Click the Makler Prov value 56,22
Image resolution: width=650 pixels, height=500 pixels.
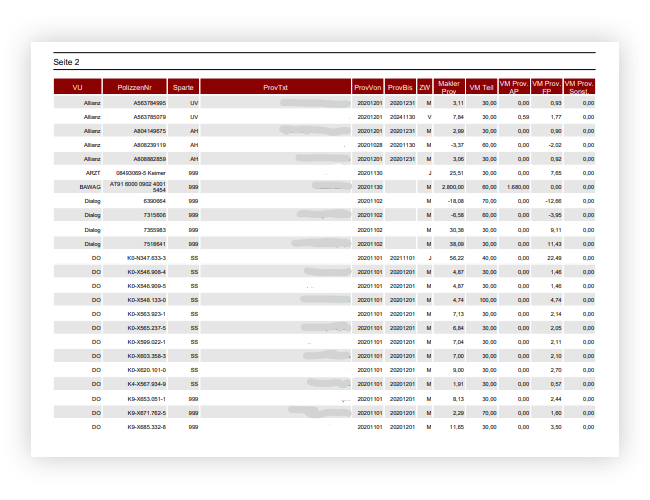[x=456, y=258]
